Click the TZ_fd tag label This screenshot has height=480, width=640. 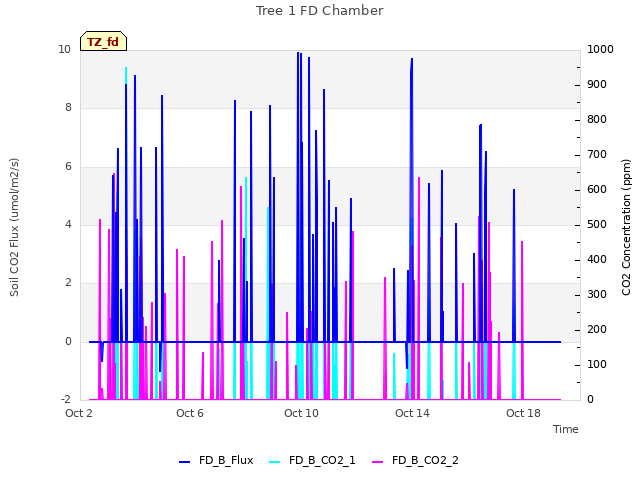tap(103, 42)
